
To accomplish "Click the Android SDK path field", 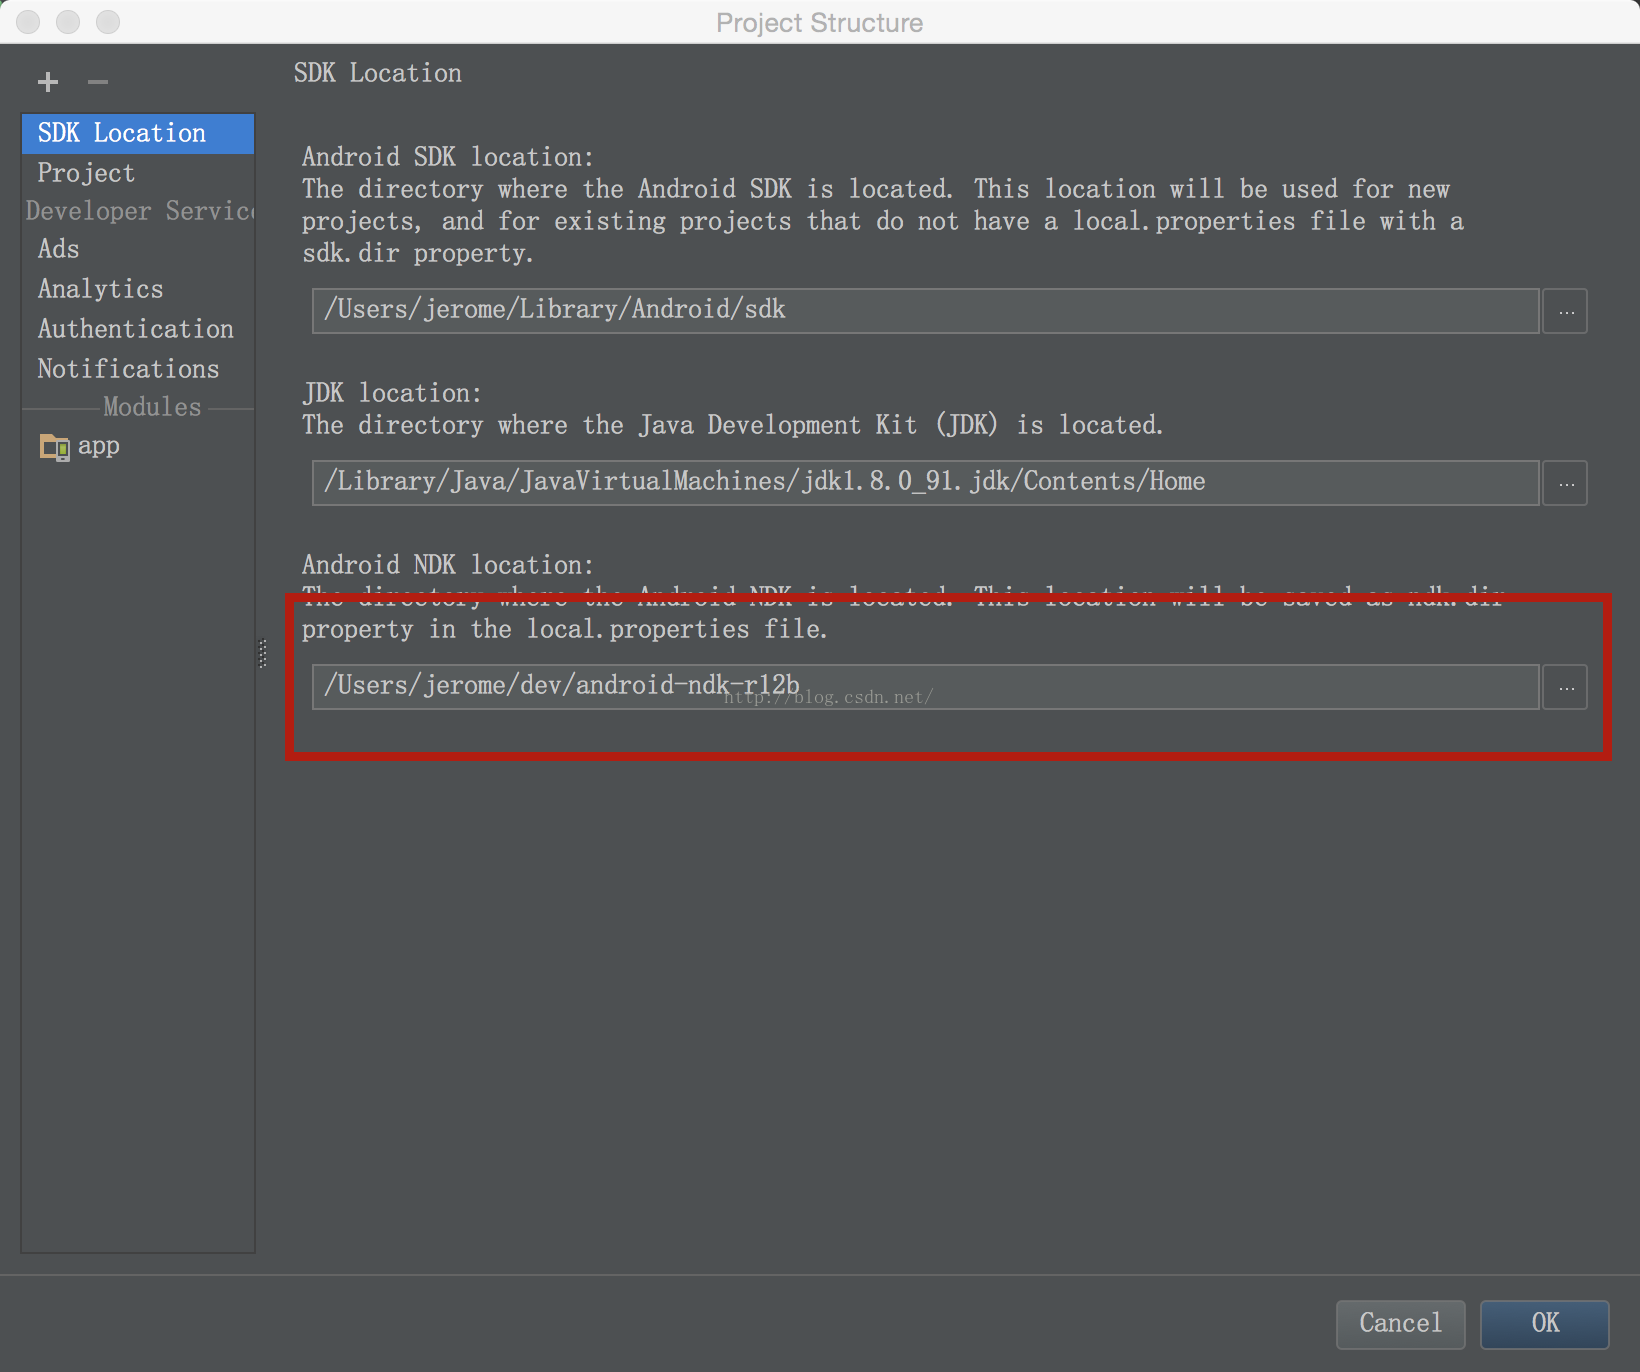I will pyautogui.click(x=924, y=311).
